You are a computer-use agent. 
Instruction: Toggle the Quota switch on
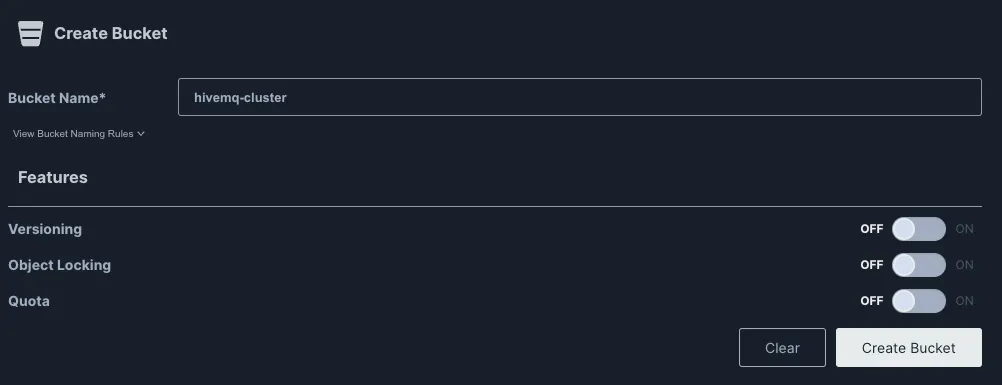coord(918,301)
